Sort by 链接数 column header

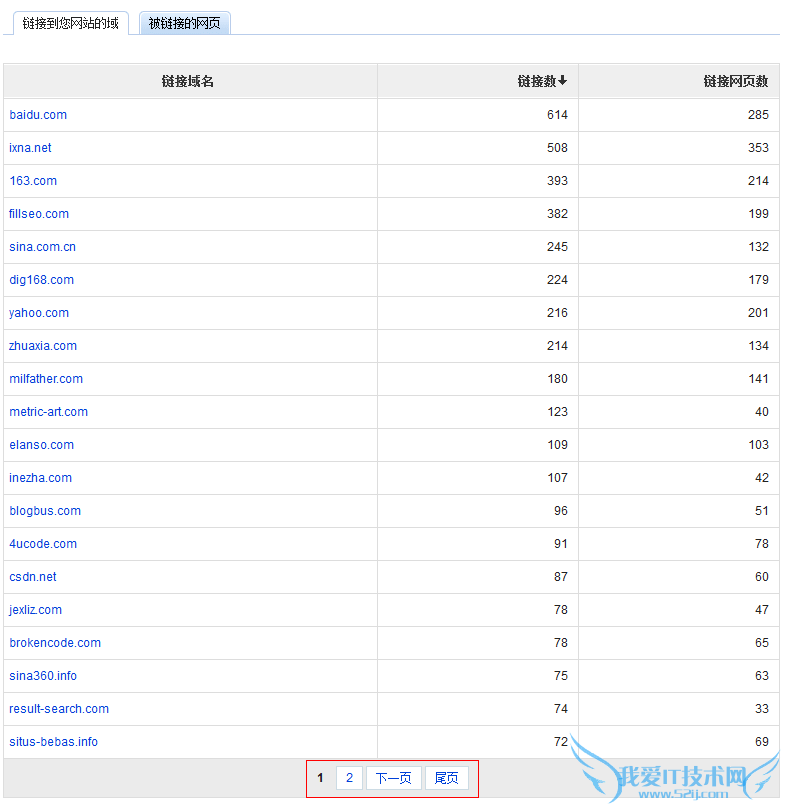click(537, 81)
